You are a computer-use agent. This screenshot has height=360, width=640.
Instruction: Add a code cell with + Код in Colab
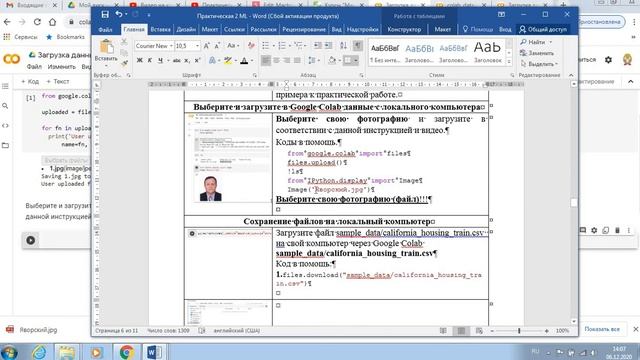[x=30, y=82]
